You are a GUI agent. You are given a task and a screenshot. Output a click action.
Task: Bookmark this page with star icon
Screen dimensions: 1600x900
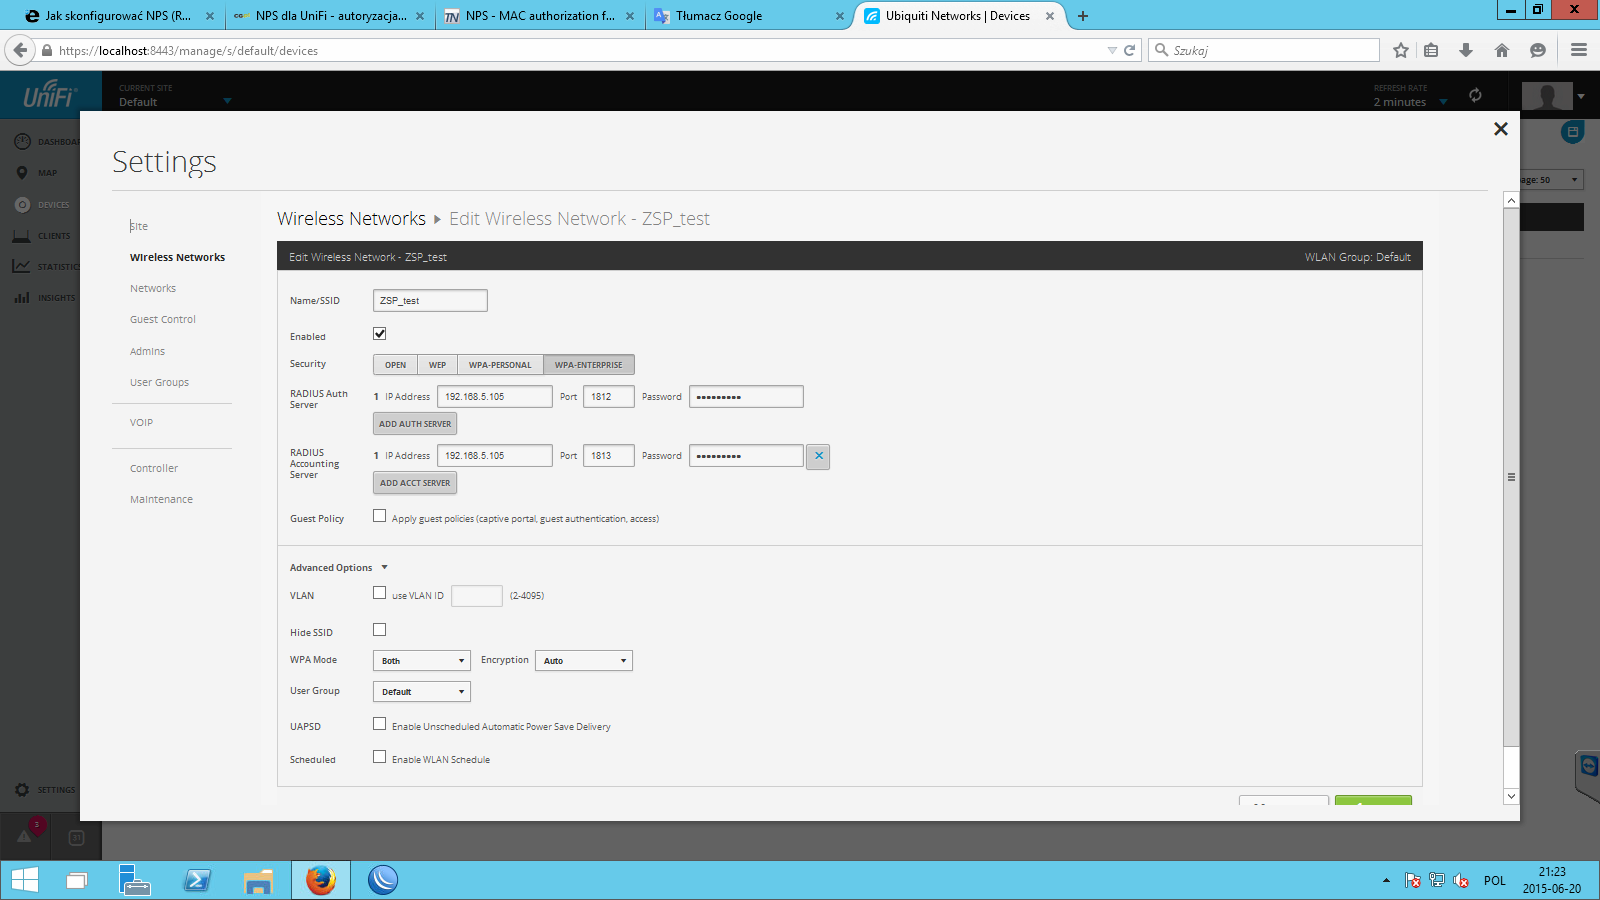pos(1400,50)
